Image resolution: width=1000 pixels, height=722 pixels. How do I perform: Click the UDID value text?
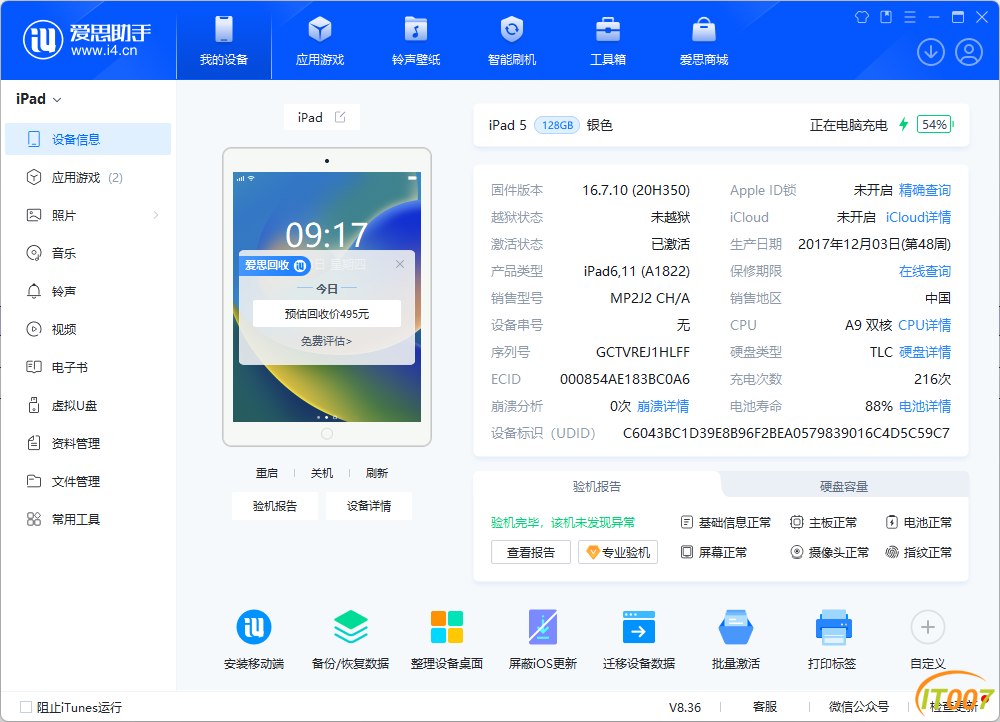(x=786, y=433)
